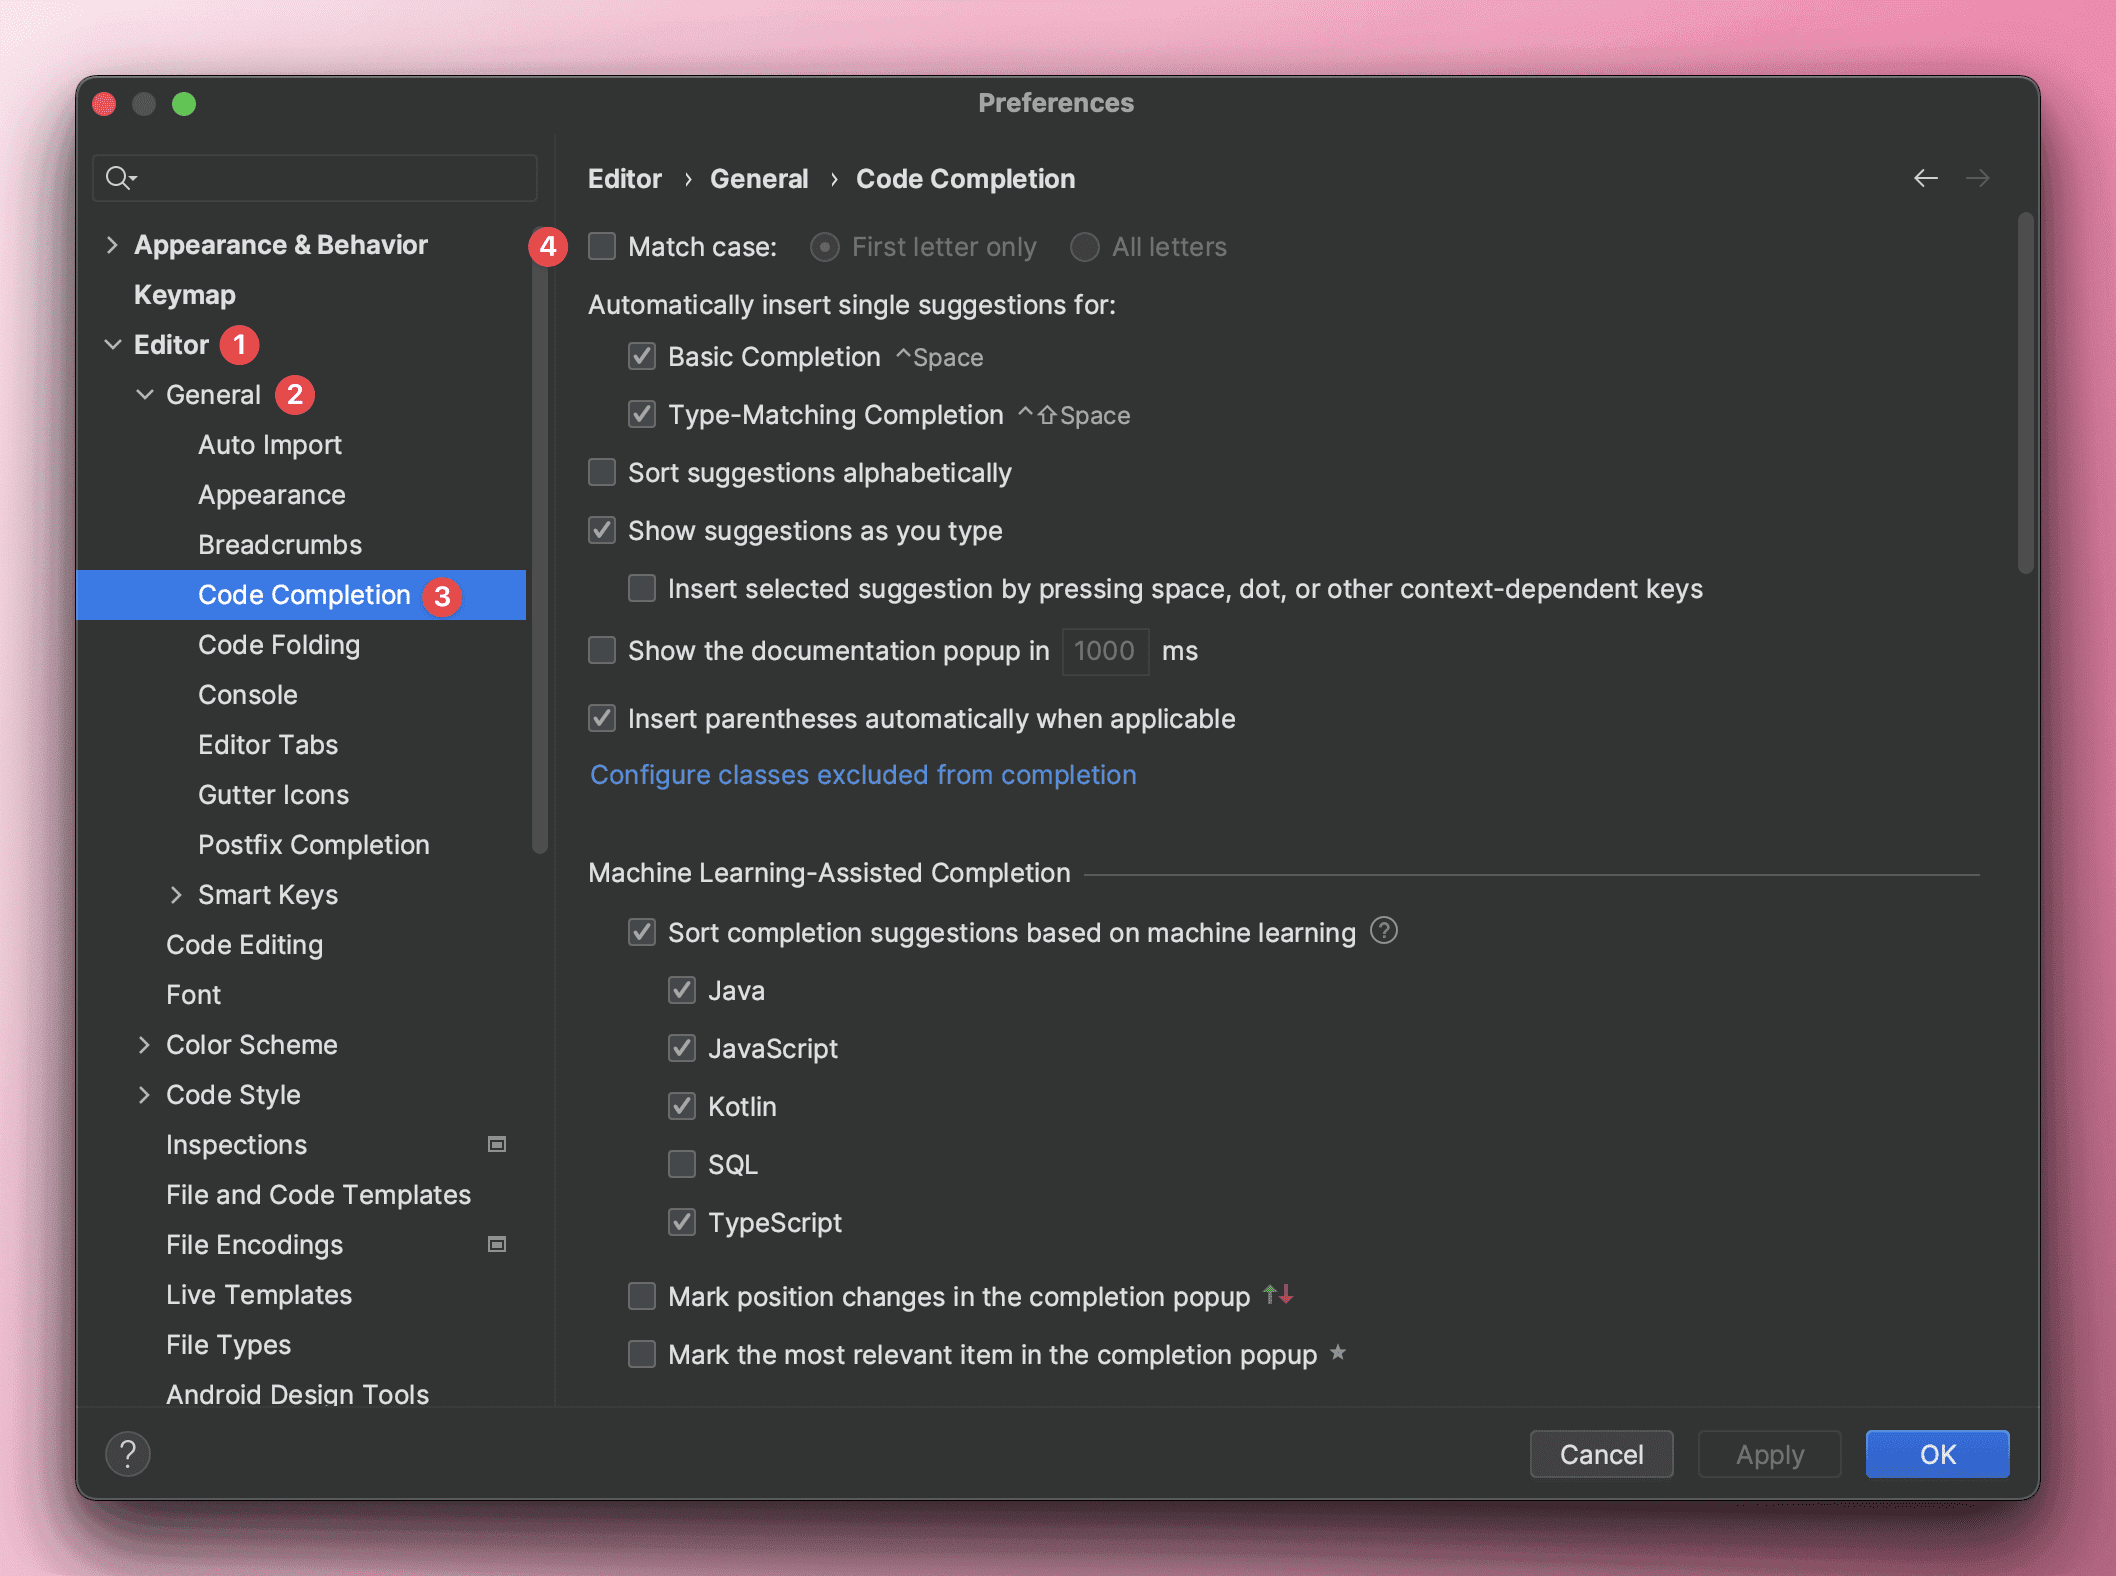Expand the Color Scheme node
The height and width of the screenshot is (1576, 2116).
pos(144,1045)
